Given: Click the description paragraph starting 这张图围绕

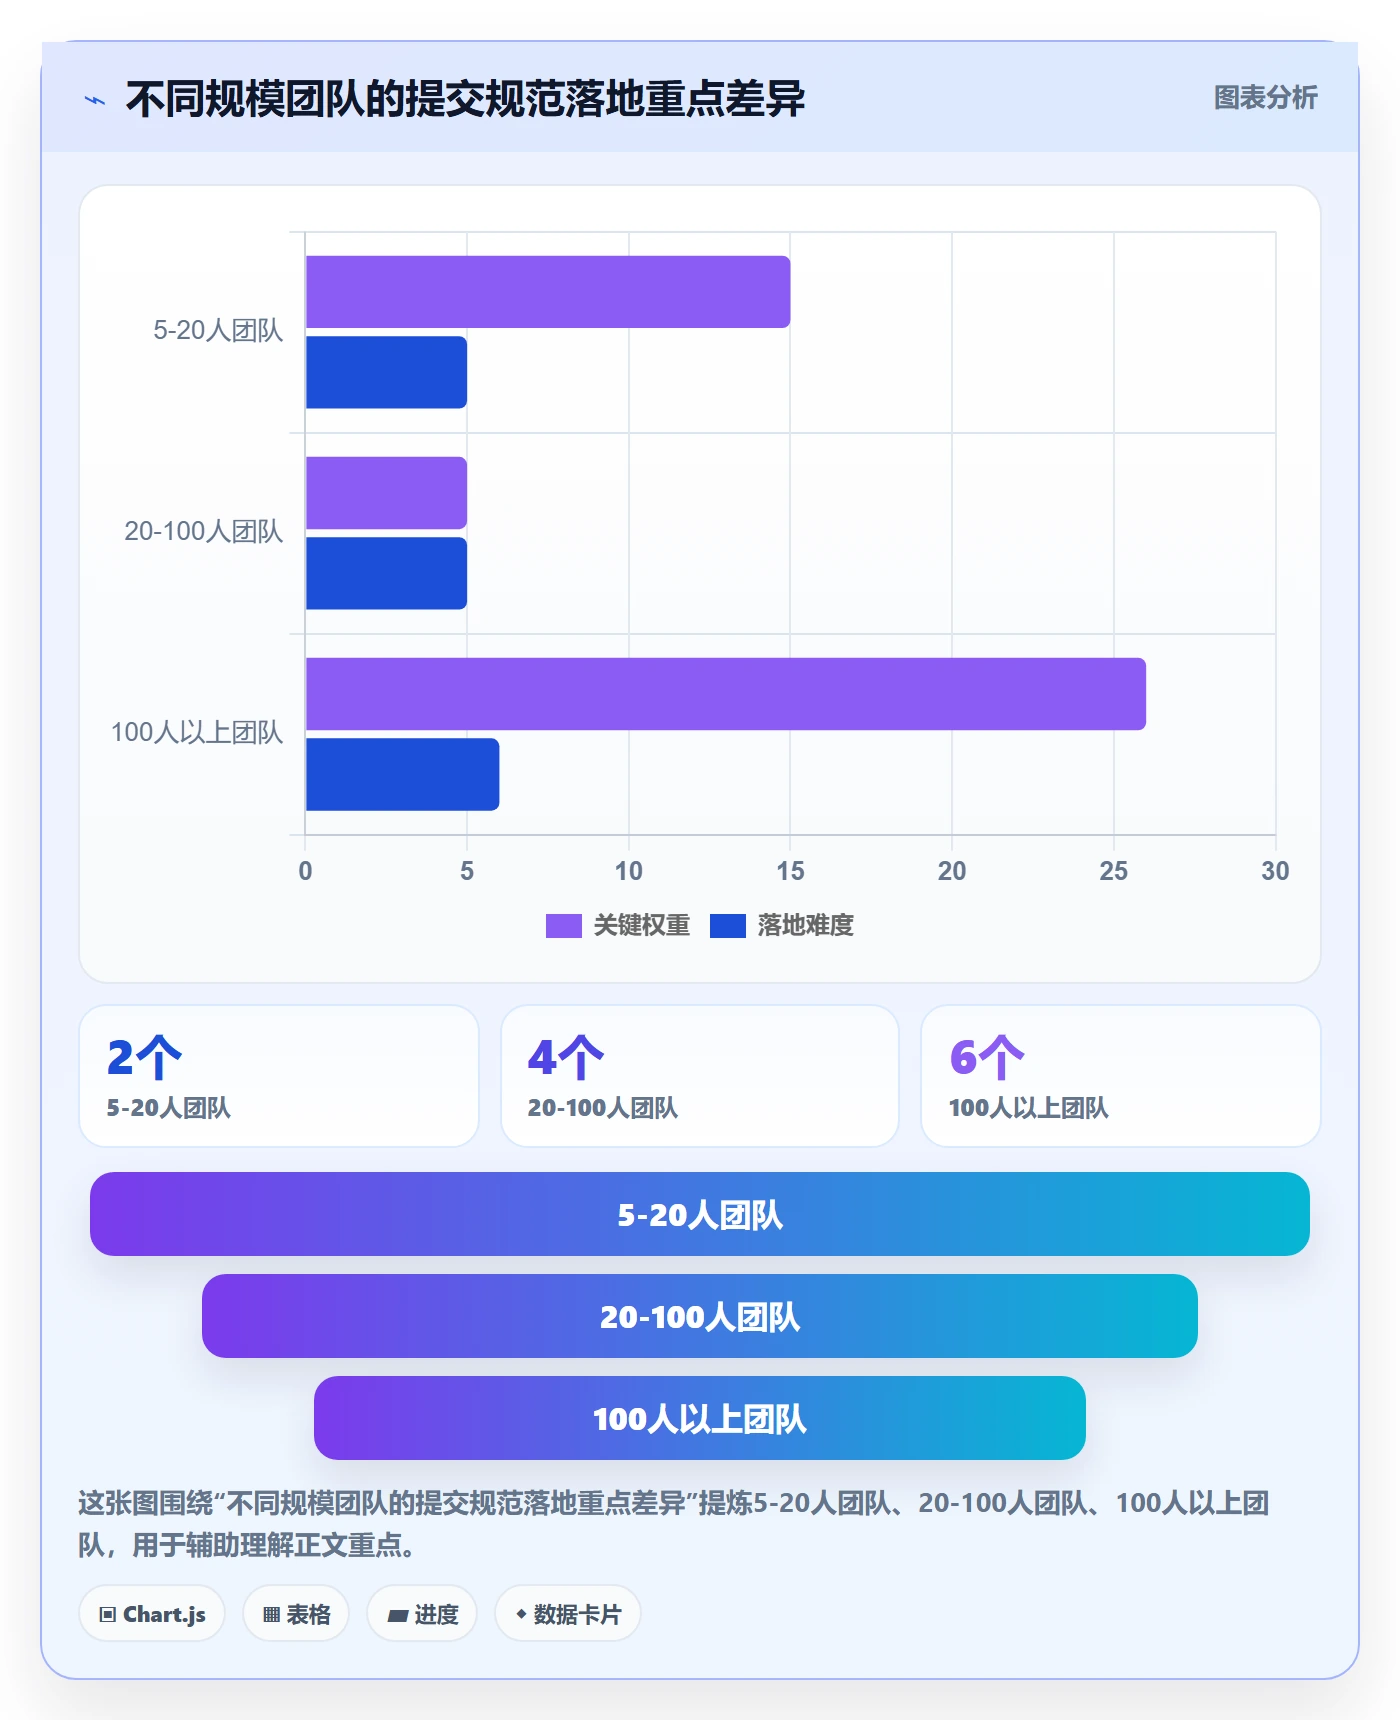Looking at the screenshot, I should 675,1524.
